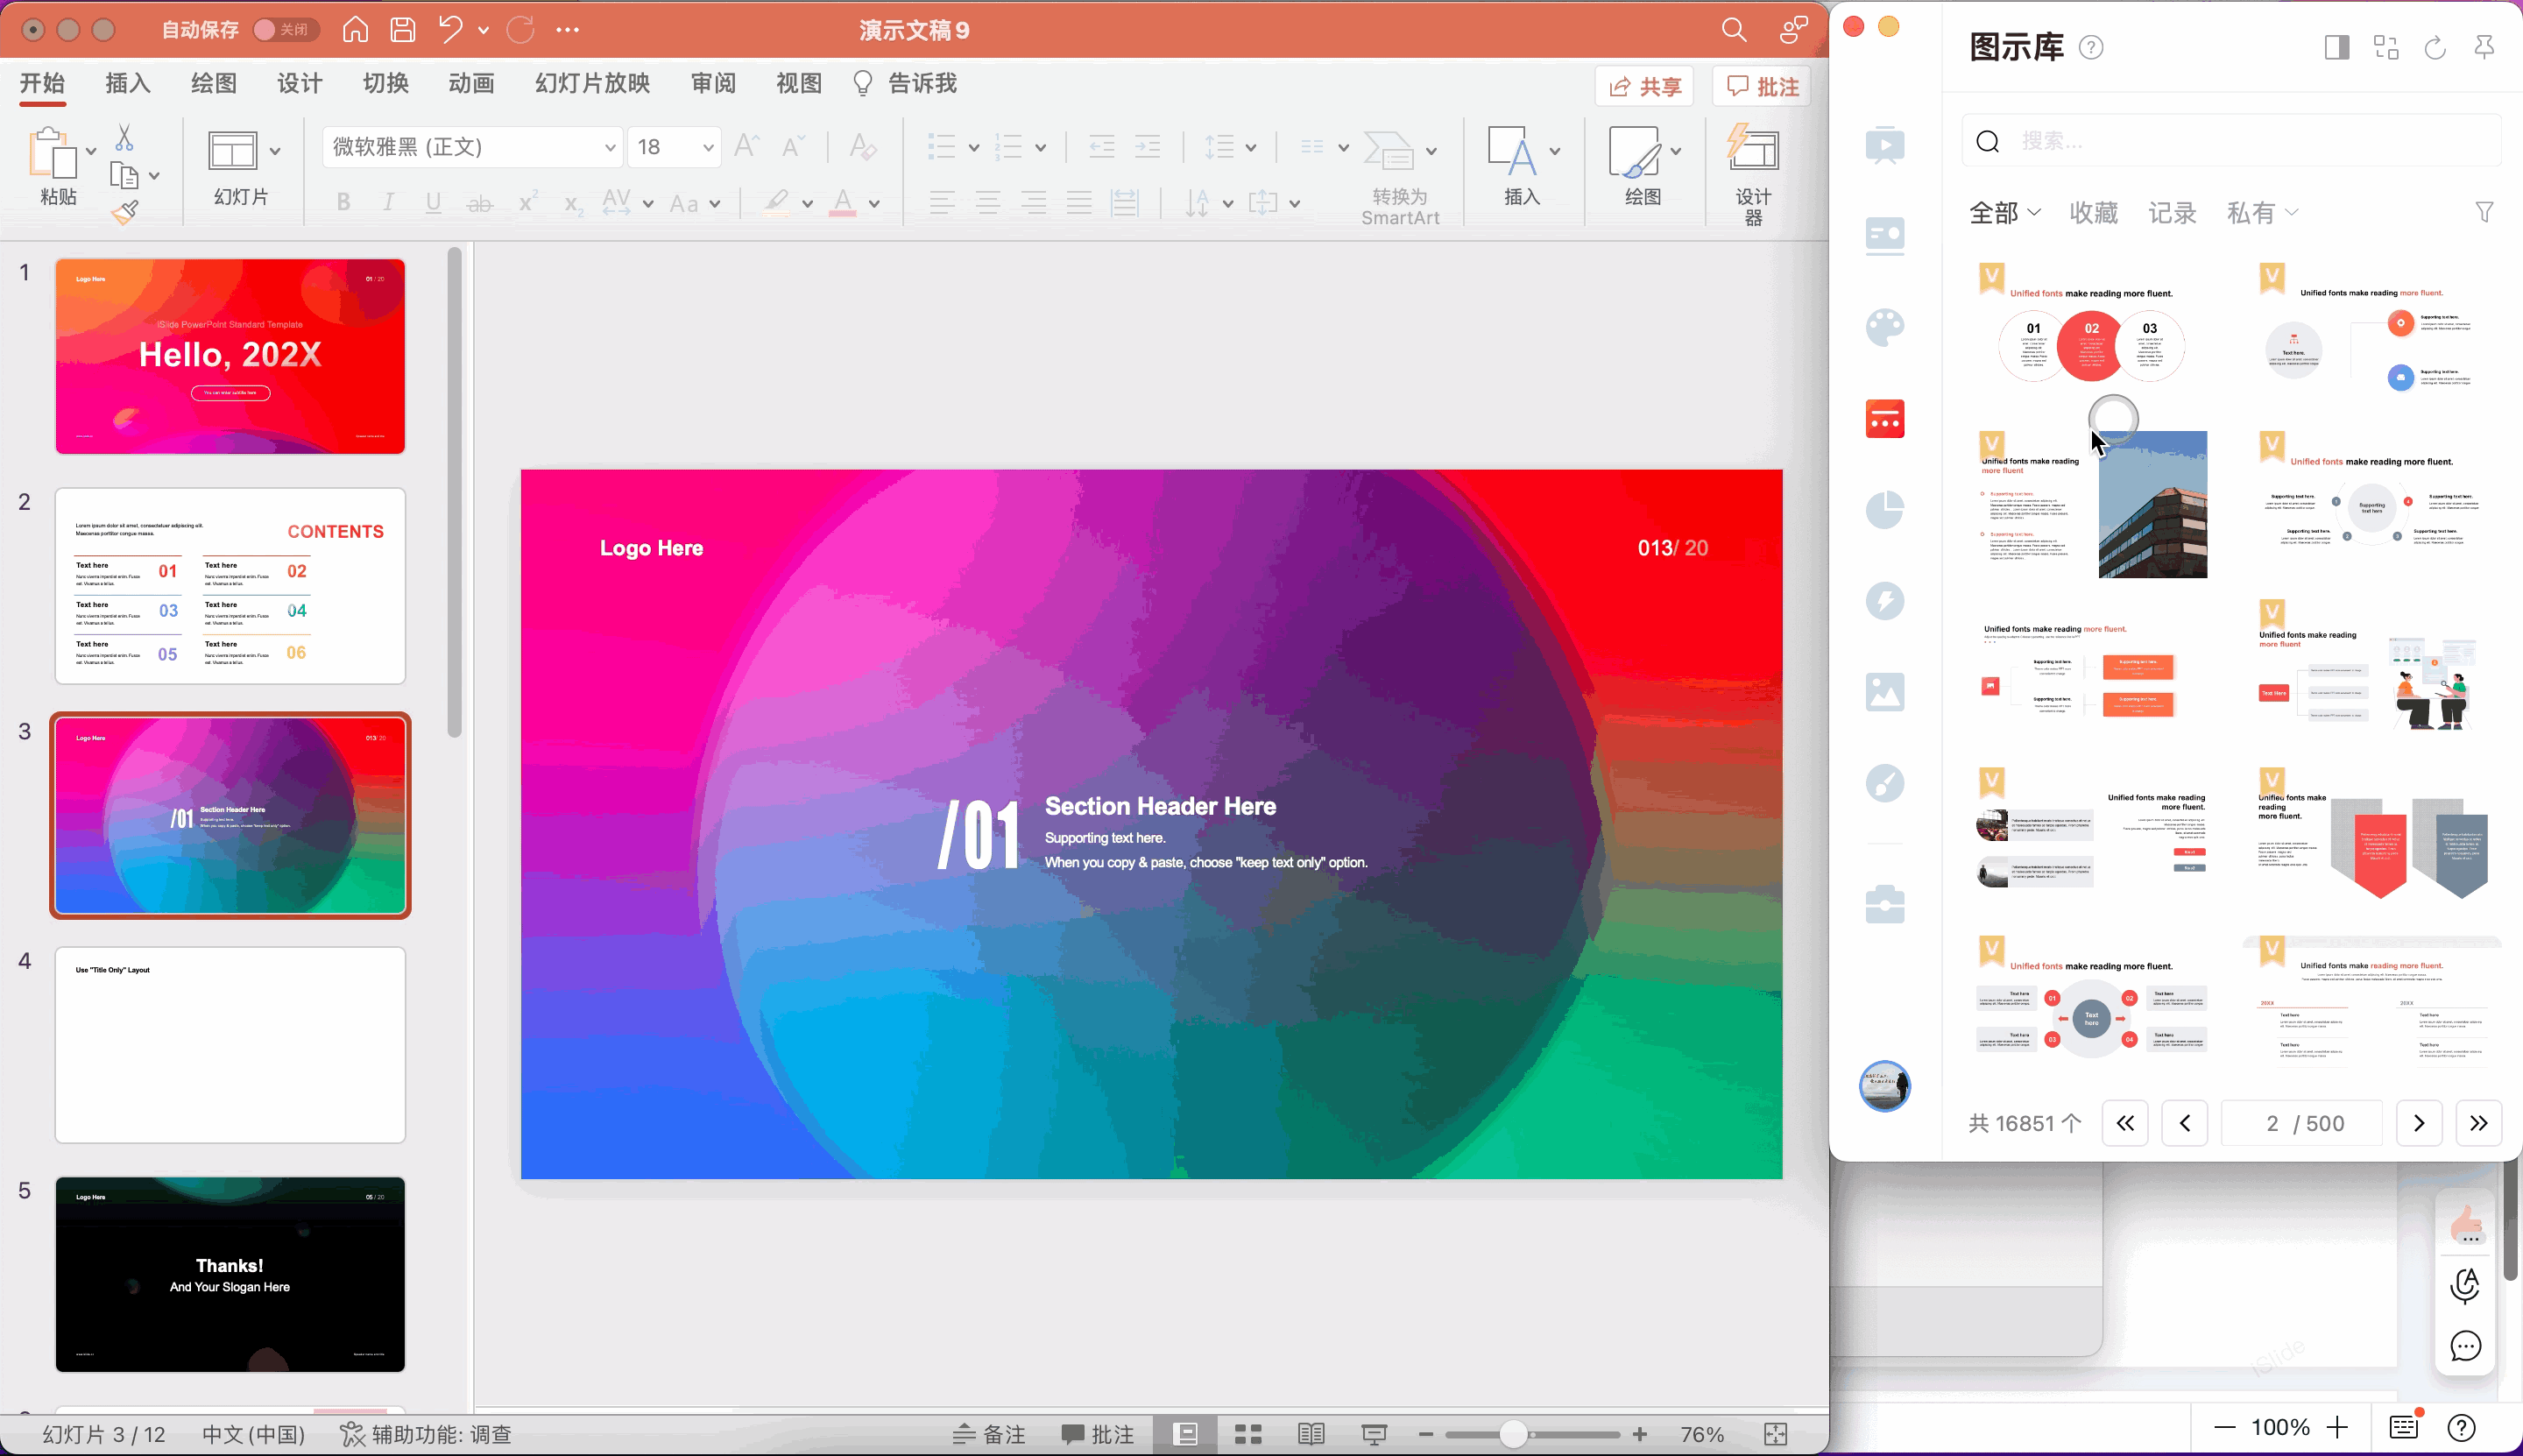Click the 共享 share button
The image size is (2523, 1456).
[x=1644, y=87]
